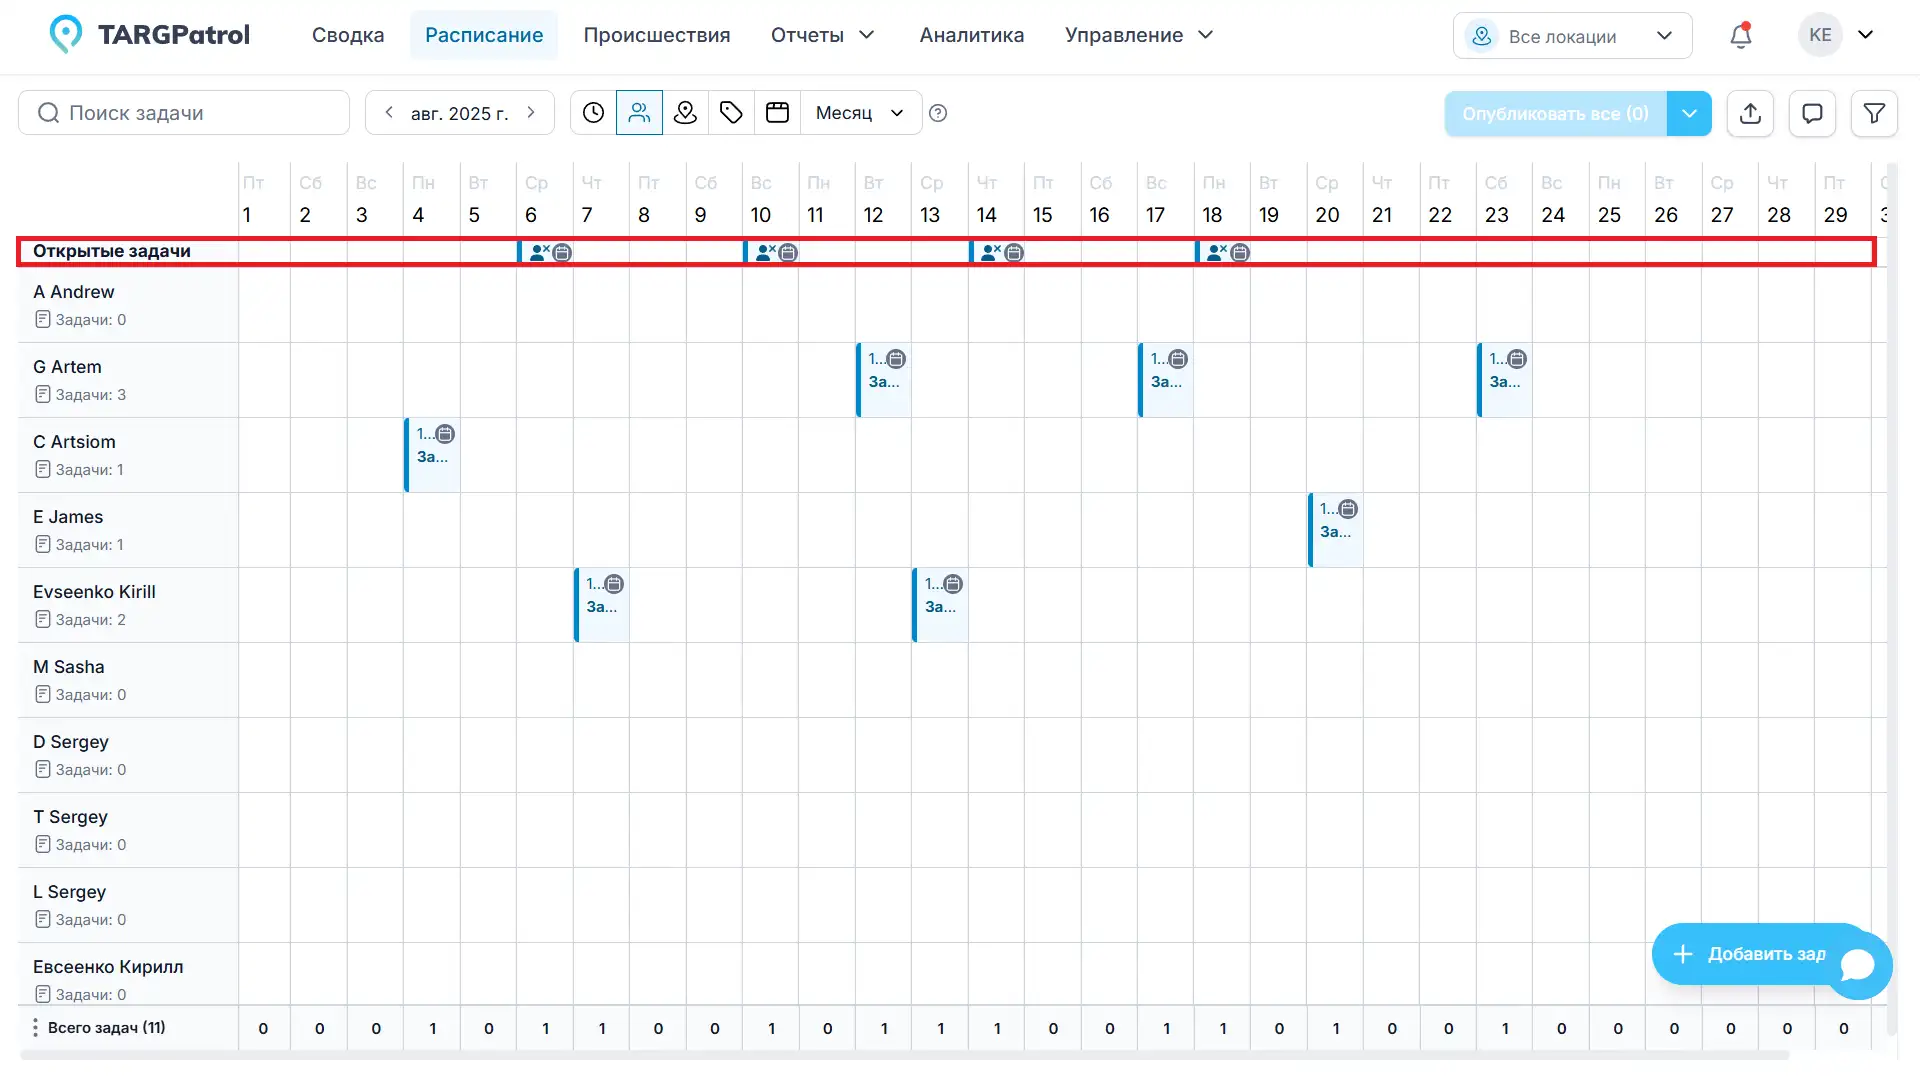The width and height of the screenshot is (1920, 1080).
Task: Select the people grouping view icon
Action: pyautogui.click(x=639, y=112)
